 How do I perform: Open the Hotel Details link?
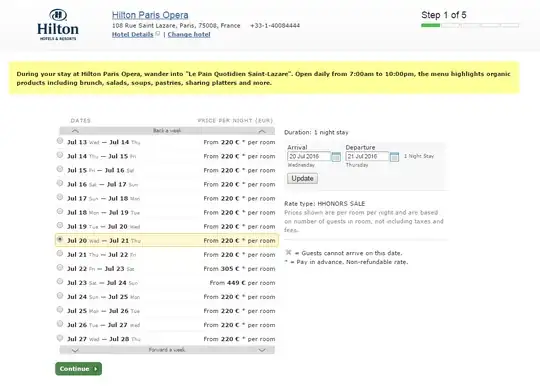coord(133,34)
